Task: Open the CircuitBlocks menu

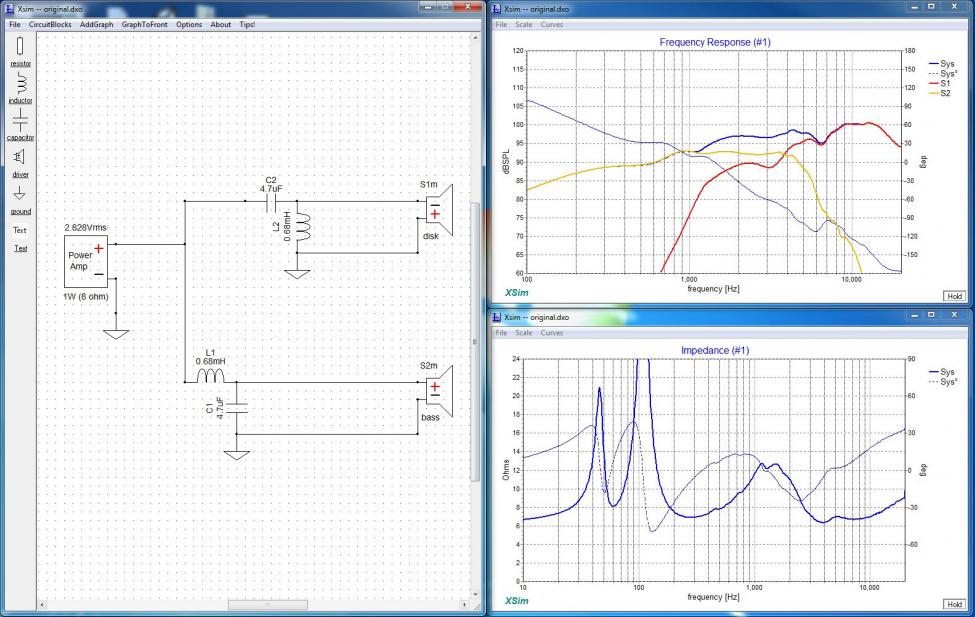Action: point(49,24)
